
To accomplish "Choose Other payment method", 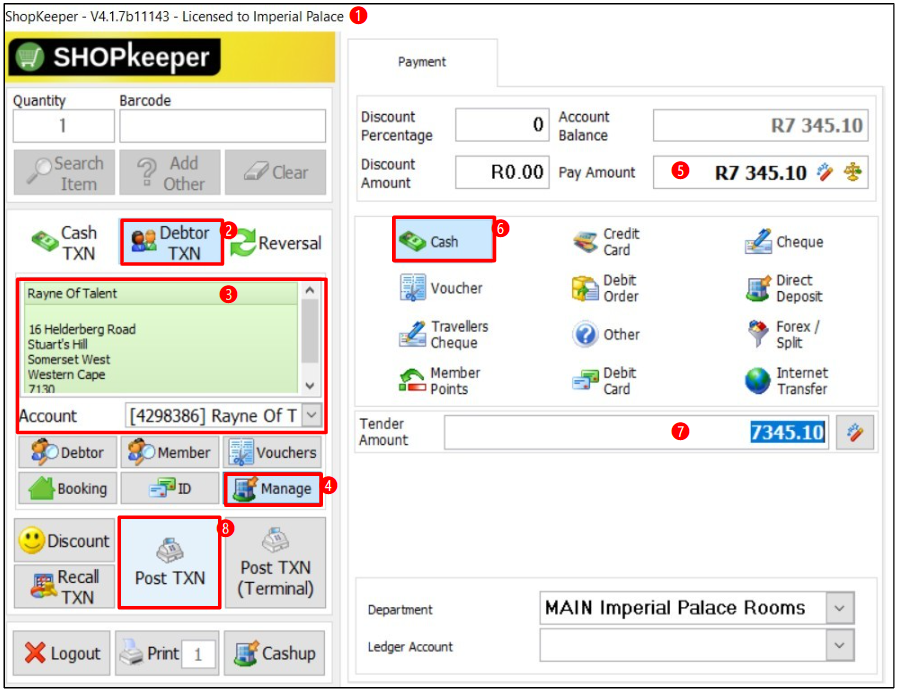I will tap(606, 334).
